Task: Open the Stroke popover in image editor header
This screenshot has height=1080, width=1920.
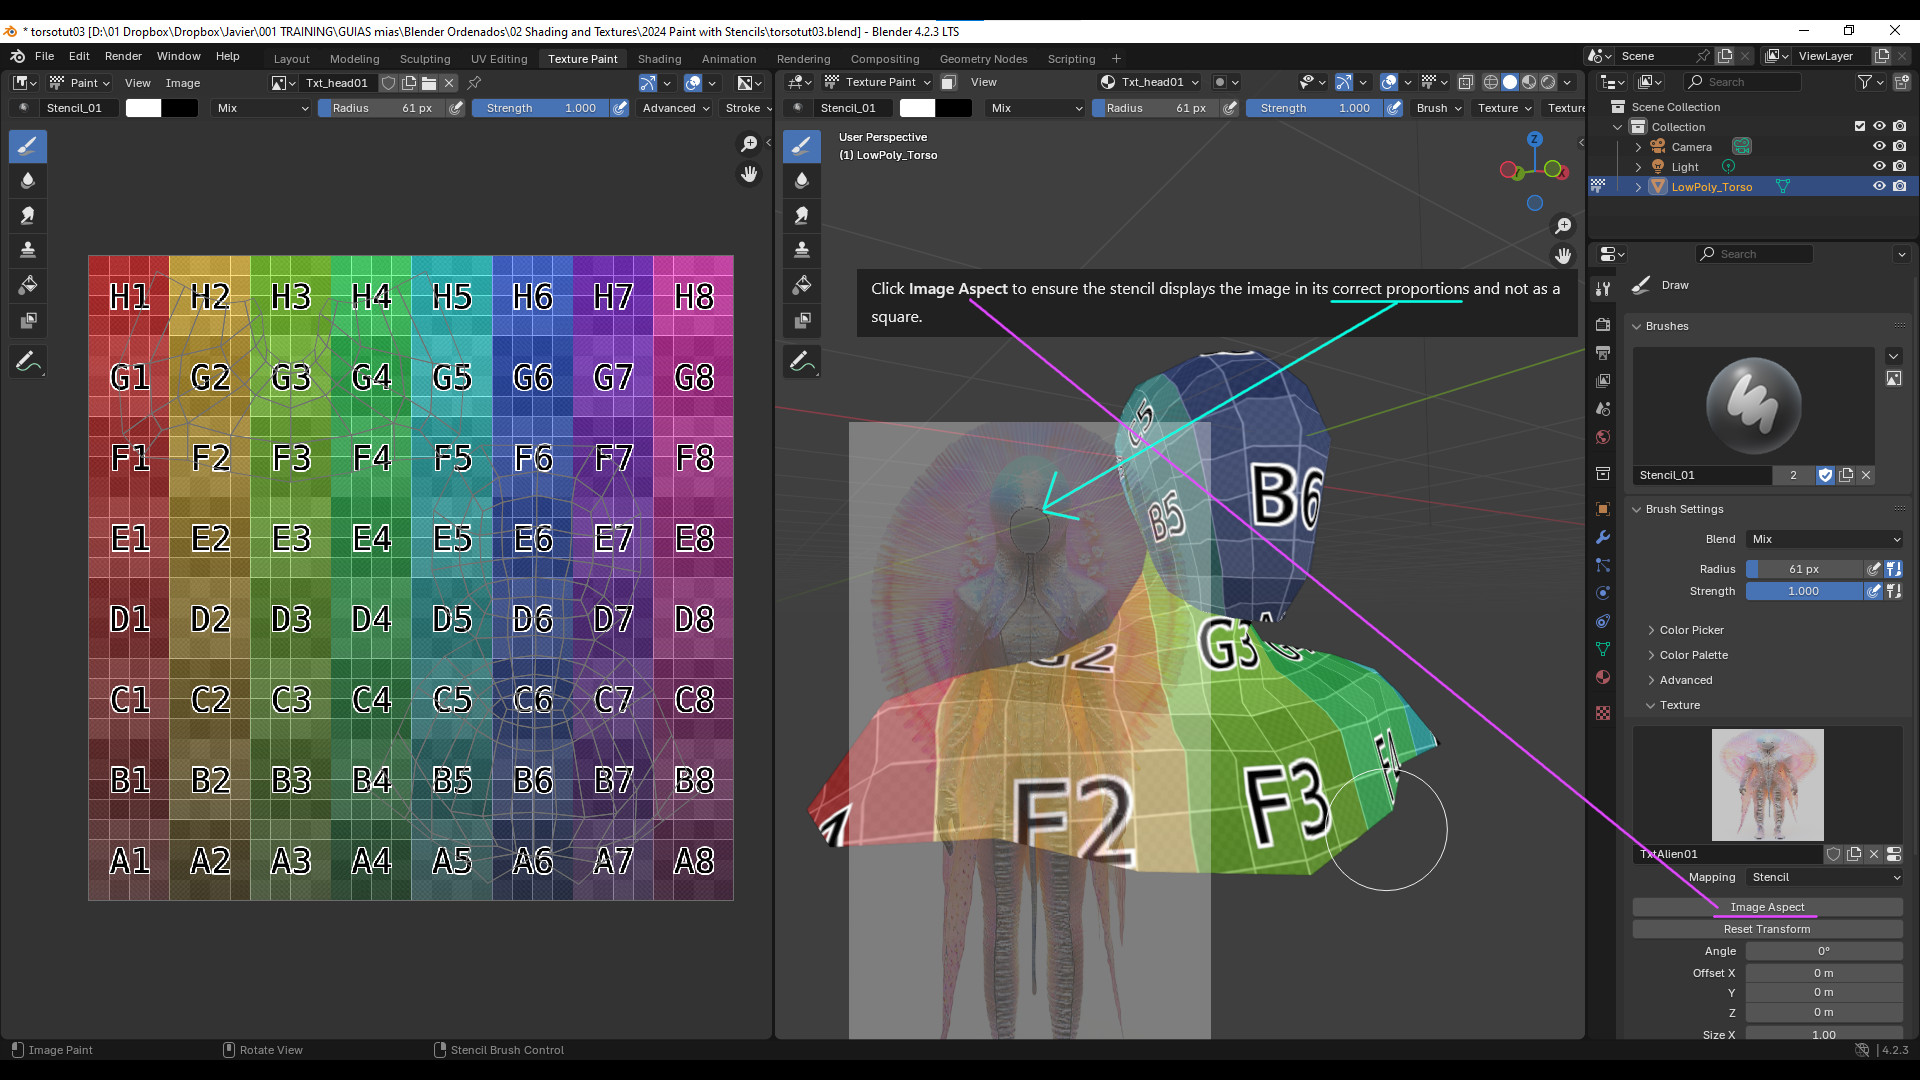Action: [748, 108]
